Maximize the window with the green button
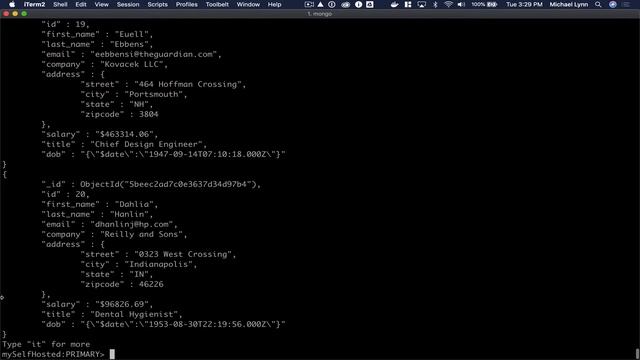The width and height of the screenshot is (640, 360). pyautogui.click(x=24, y=13)
